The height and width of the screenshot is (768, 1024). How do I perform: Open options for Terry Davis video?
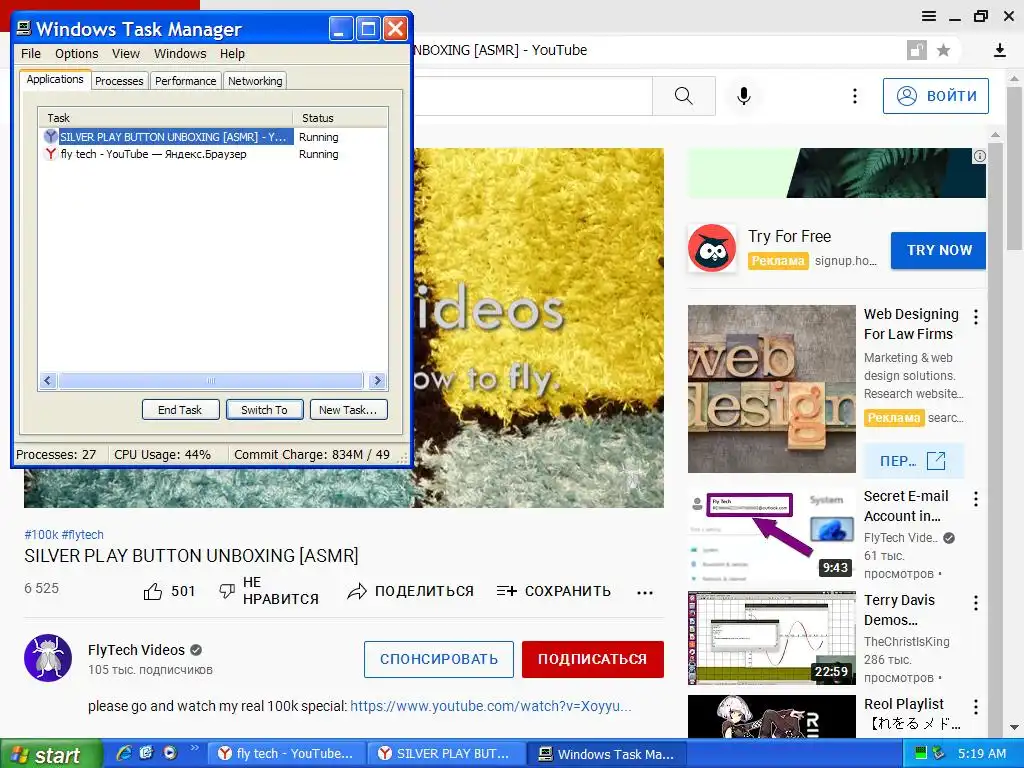976,603
